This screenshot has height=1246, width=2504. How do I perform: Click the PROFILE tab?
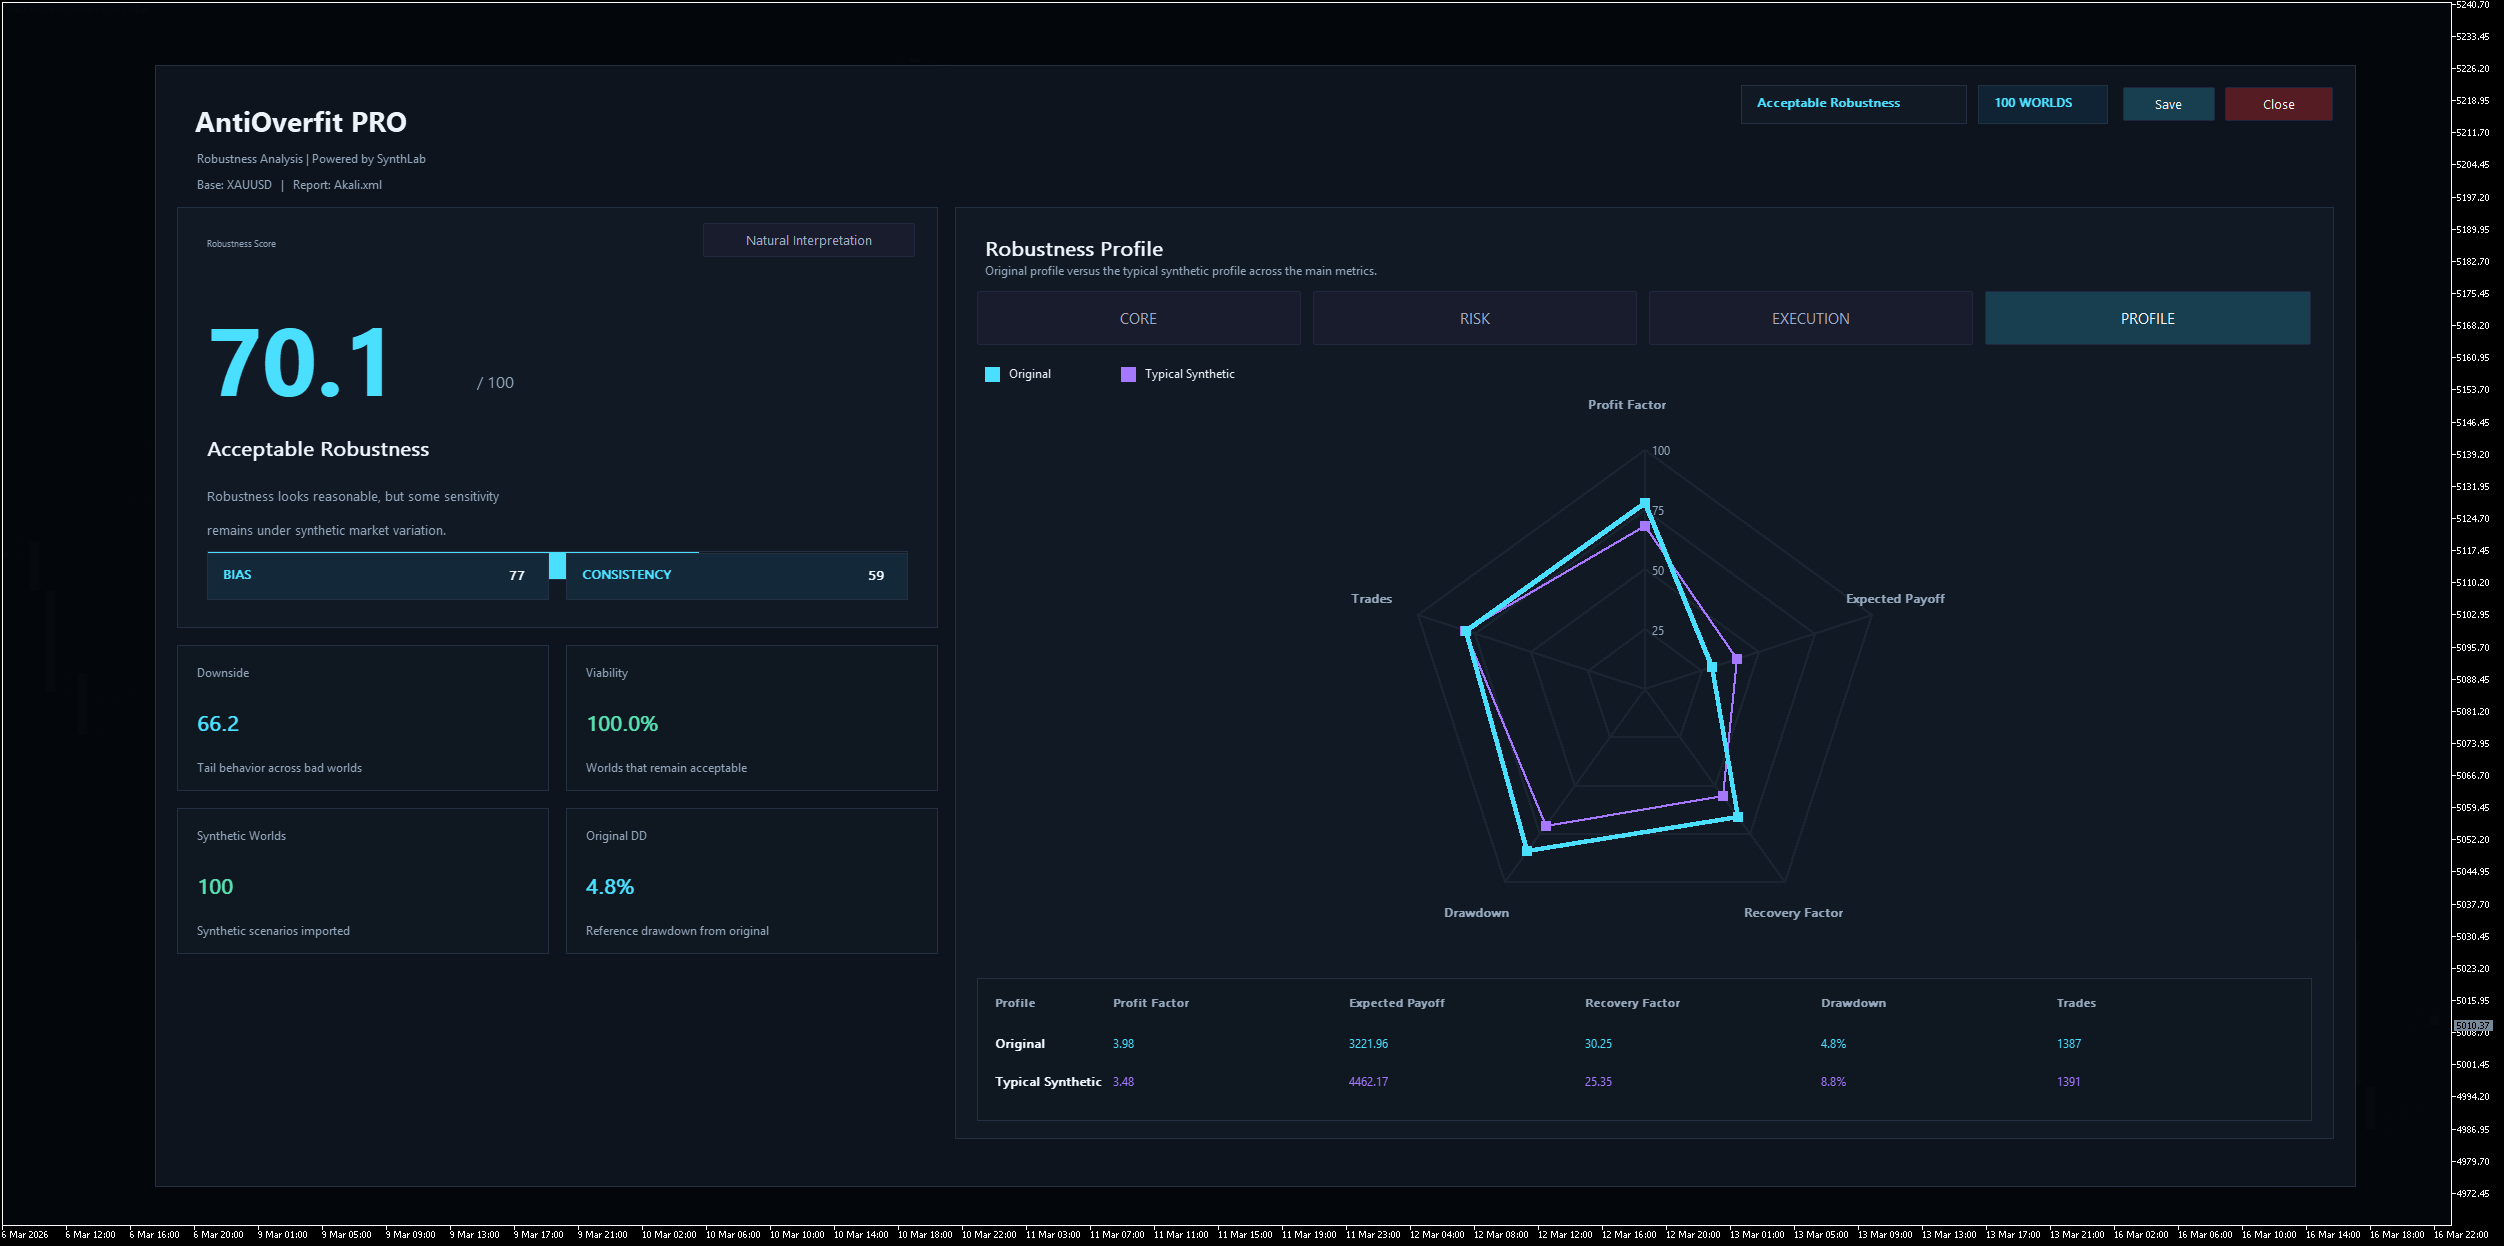pos(2147,318)
